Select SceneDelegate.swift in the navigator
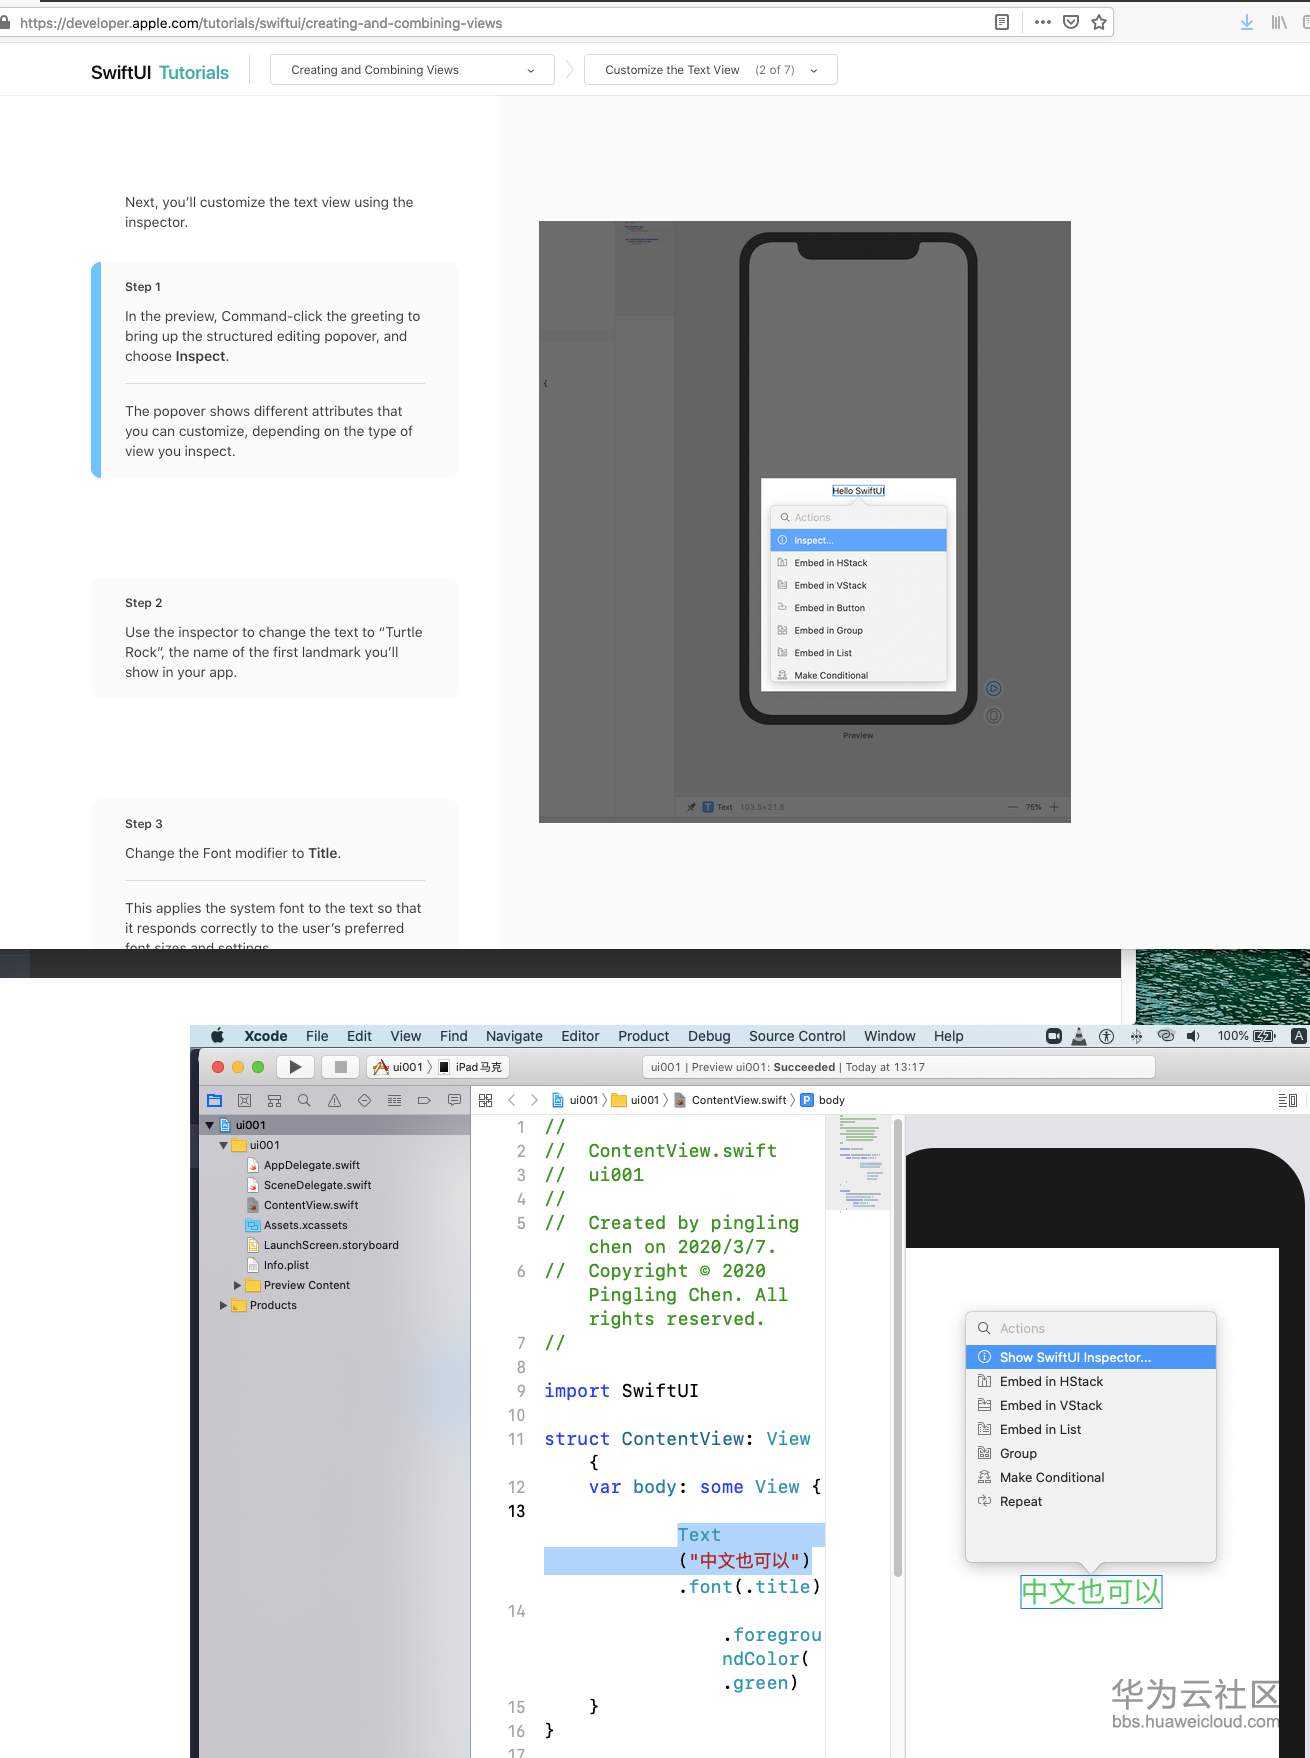 317,1185
